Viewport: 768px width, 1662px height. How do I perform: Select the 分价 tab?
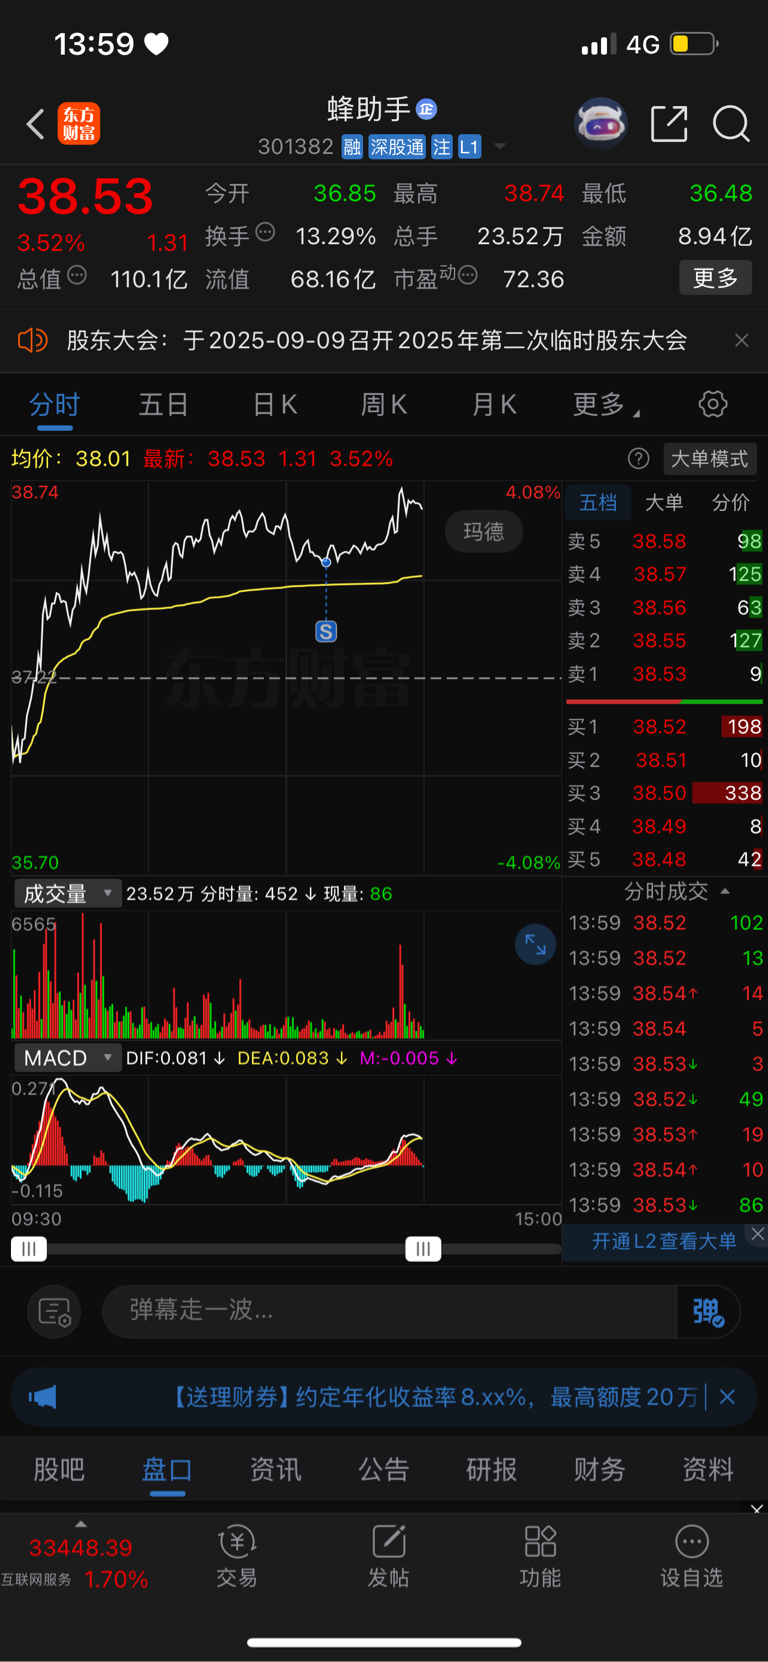tap(731, 502)
